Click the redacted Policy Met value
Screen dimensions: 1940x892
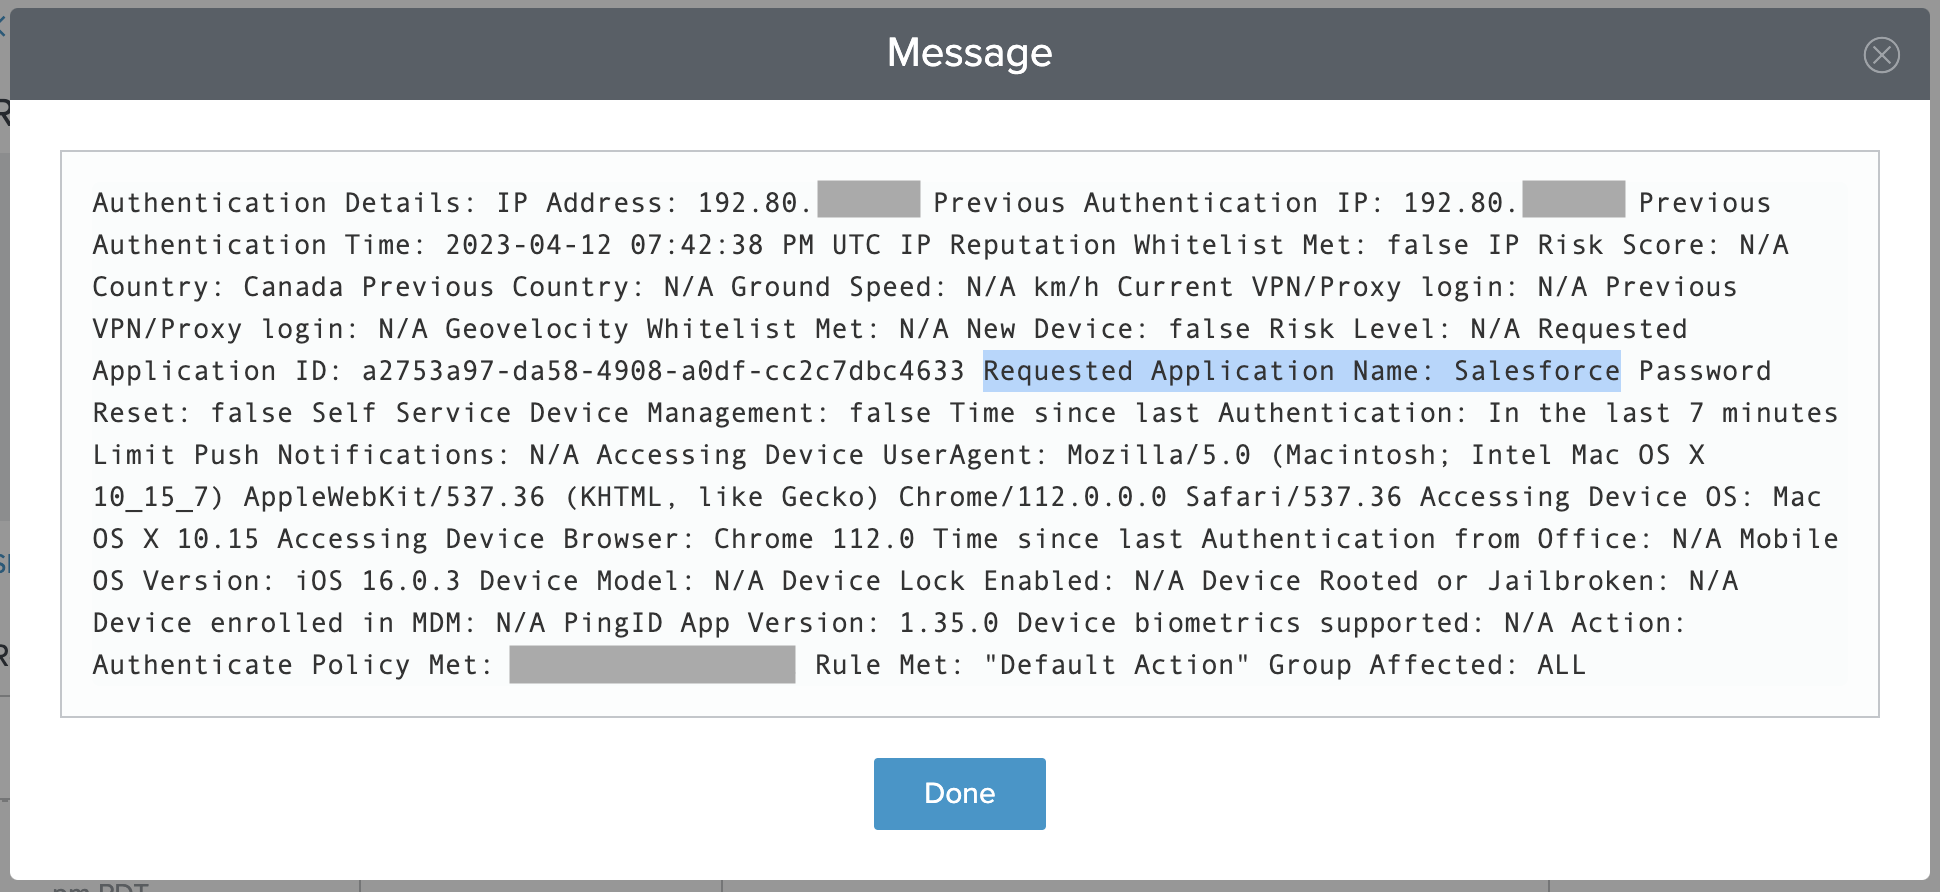650,664
